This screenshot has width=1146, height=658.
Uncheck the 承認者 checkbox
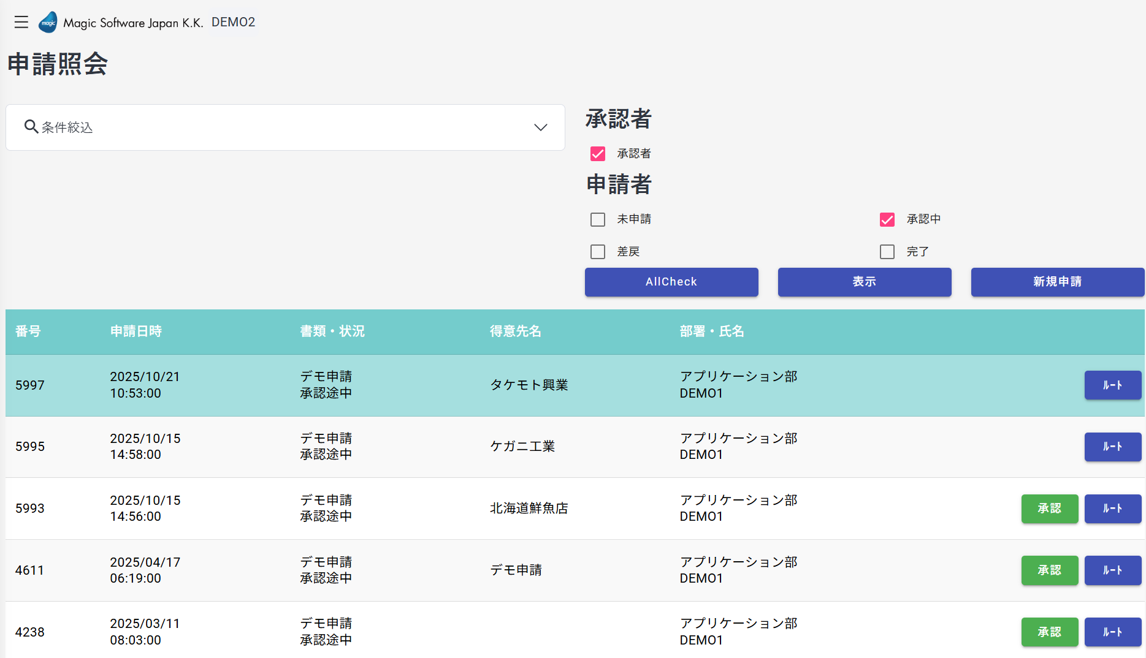[x=598, y=154]
